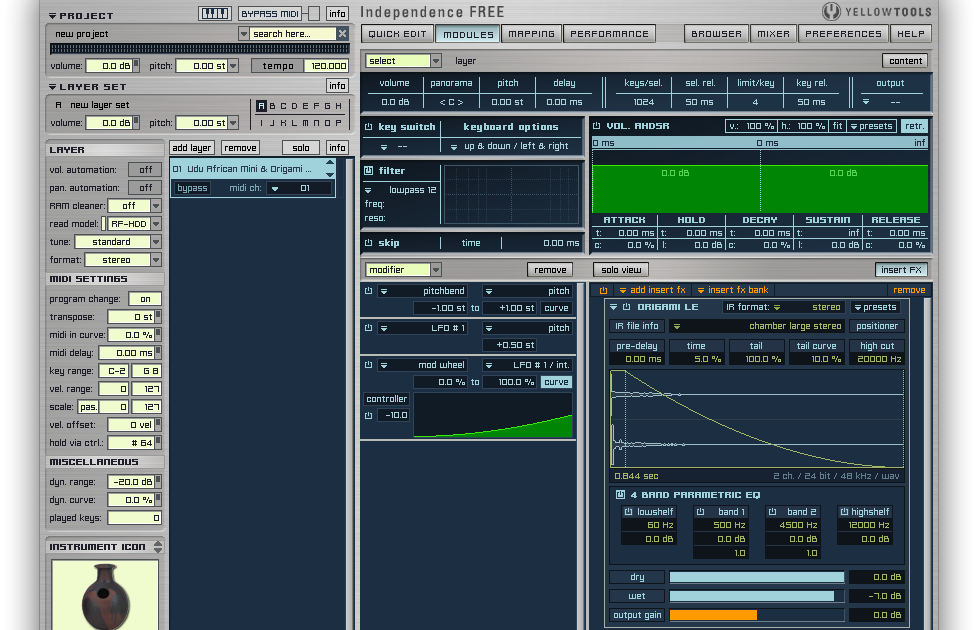The width and height of the screenshot is (978, 630).
Task: Open the tune standard dropdown
Action: [156, 242]
